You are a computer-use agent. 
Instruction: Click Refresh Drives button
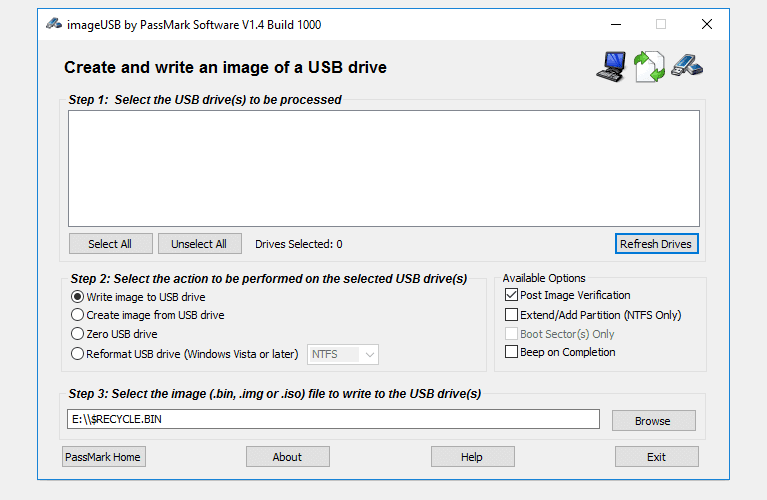click(656, 244)
